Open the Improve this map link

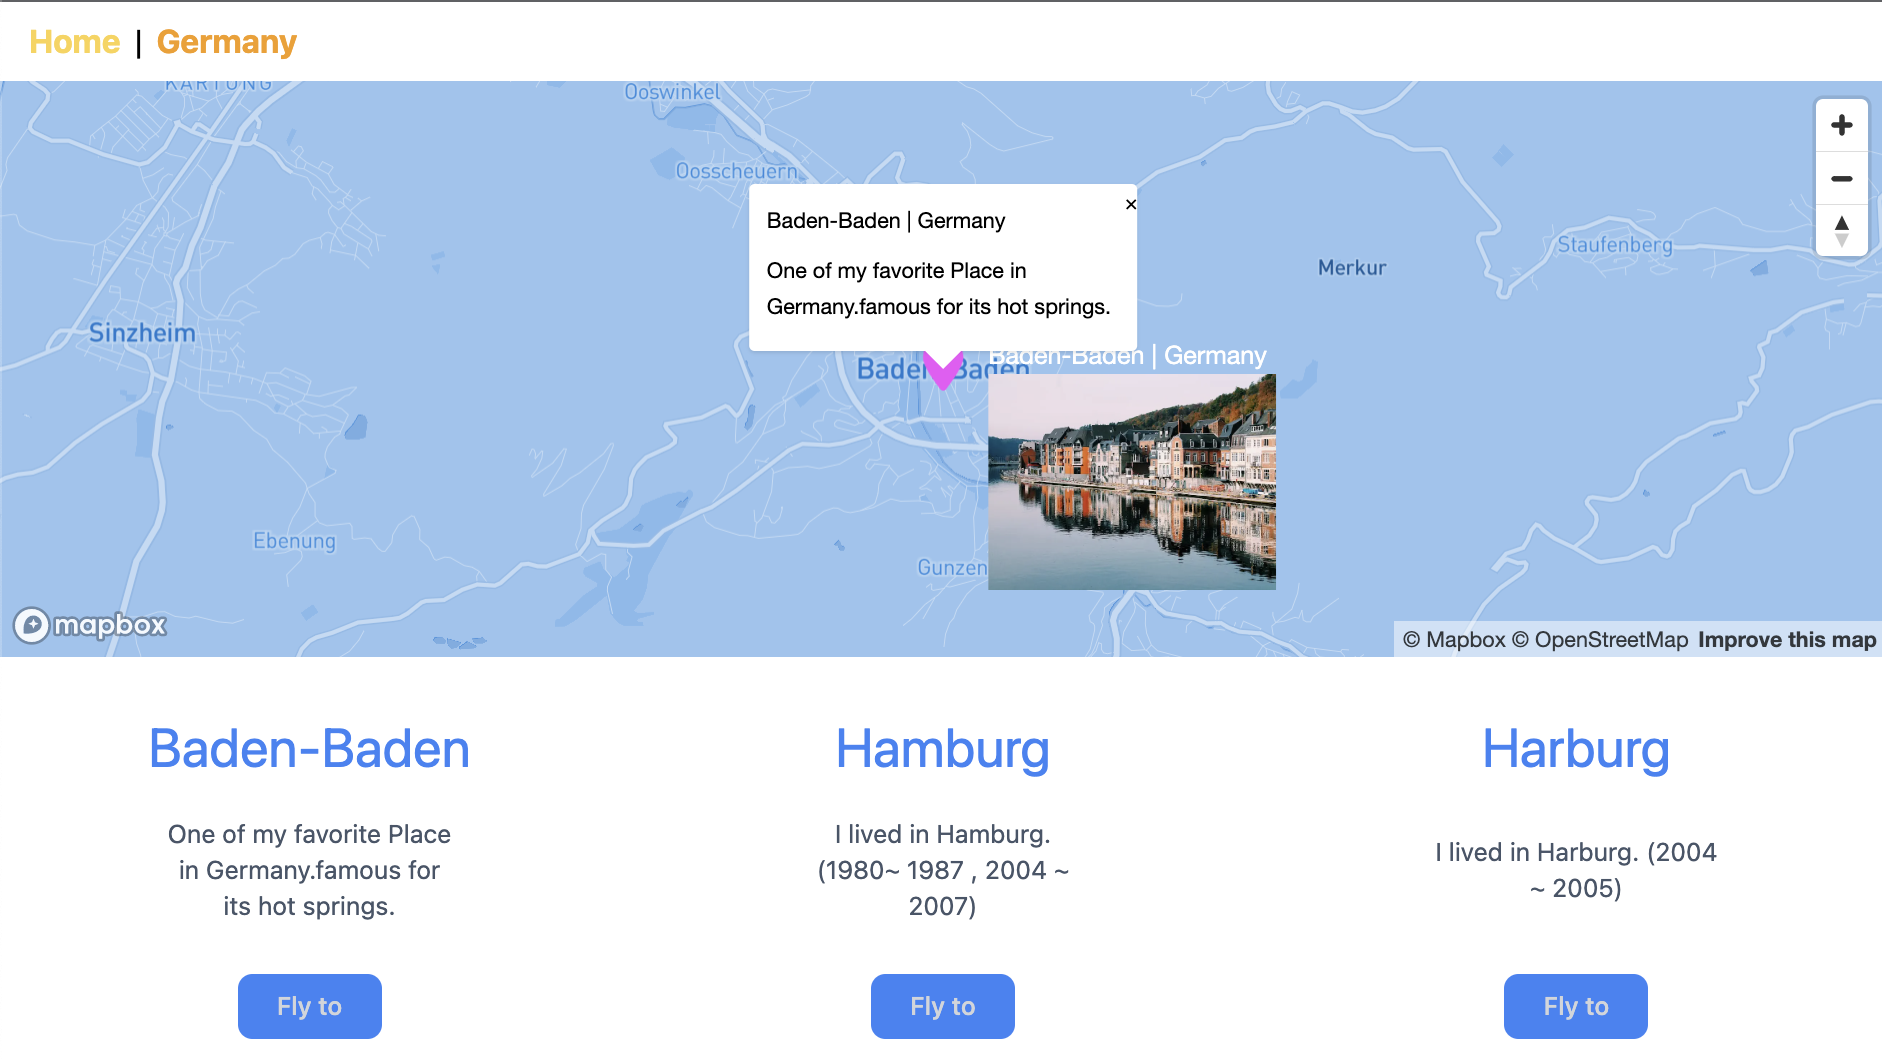pyautogui.click(x=1786, y=639)
